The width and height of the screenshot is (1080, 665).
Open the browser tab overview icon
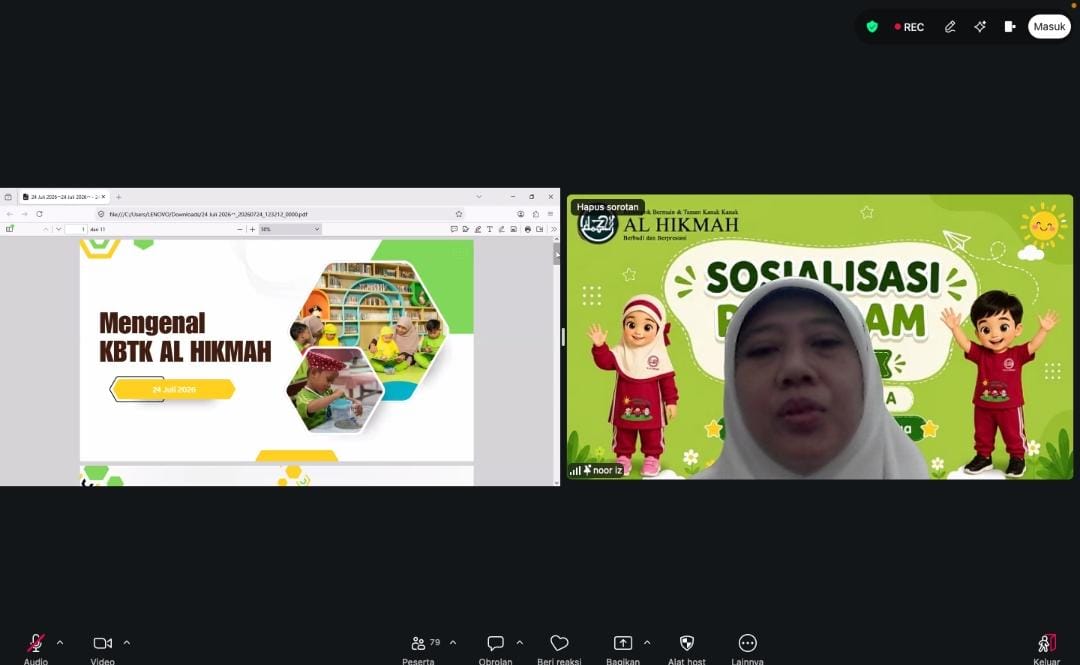pos(8,197)
